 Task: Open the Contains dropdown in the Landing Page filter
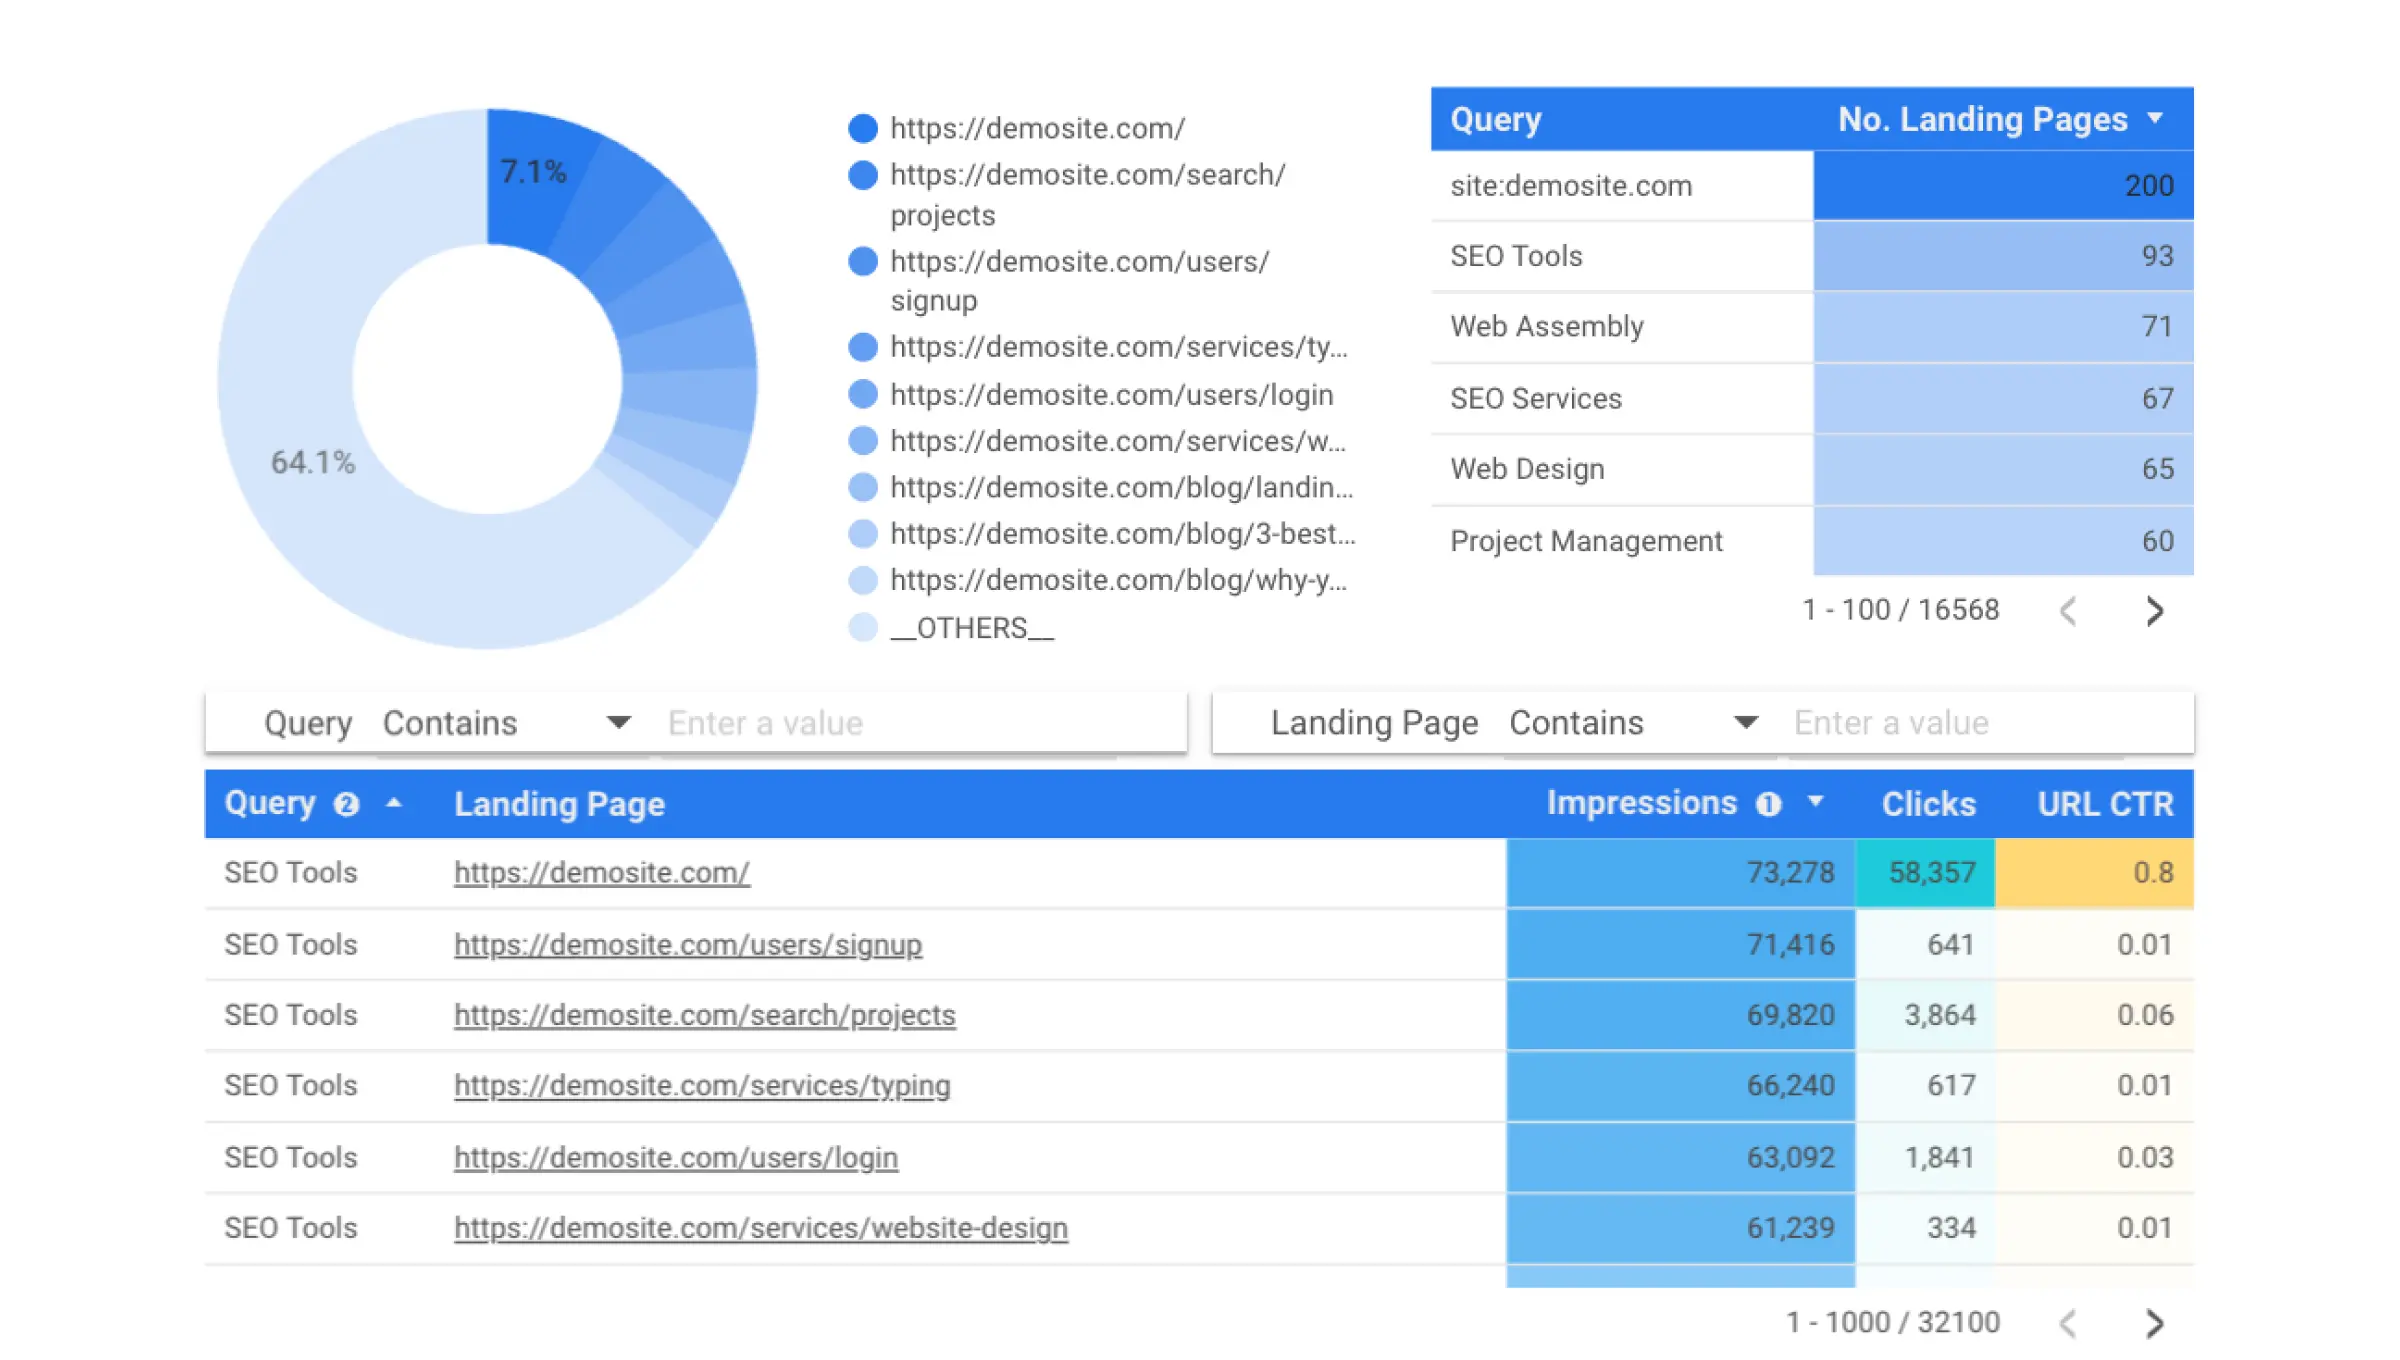coord(1746,721)
